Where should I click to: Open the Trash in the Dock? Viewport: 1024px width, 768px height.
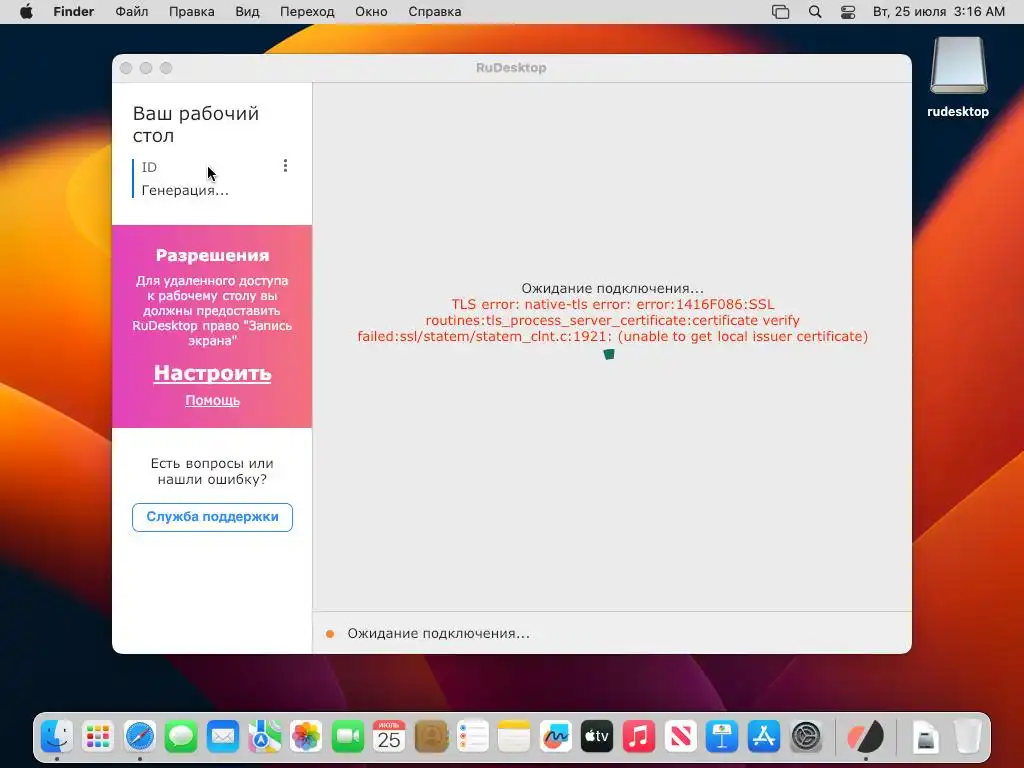(x=967, y=737)
